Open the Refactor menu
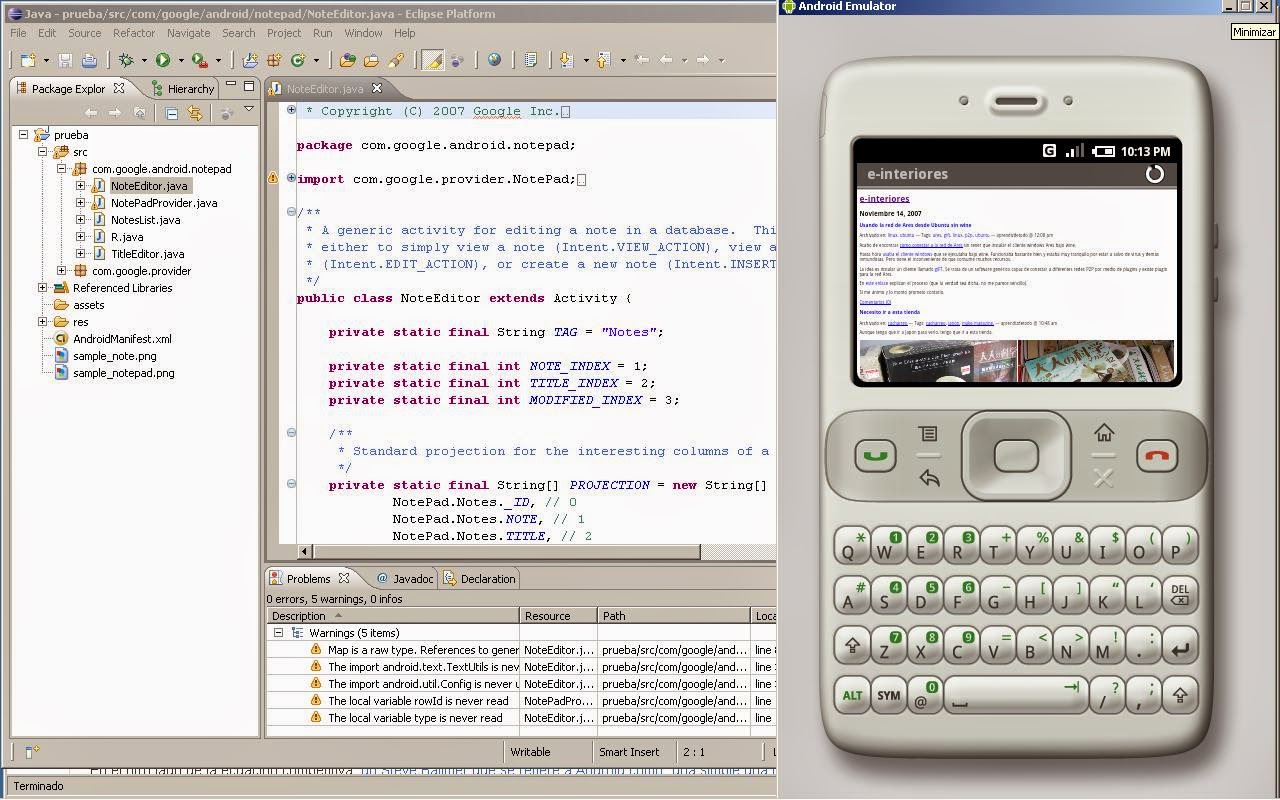 (134, 33)
